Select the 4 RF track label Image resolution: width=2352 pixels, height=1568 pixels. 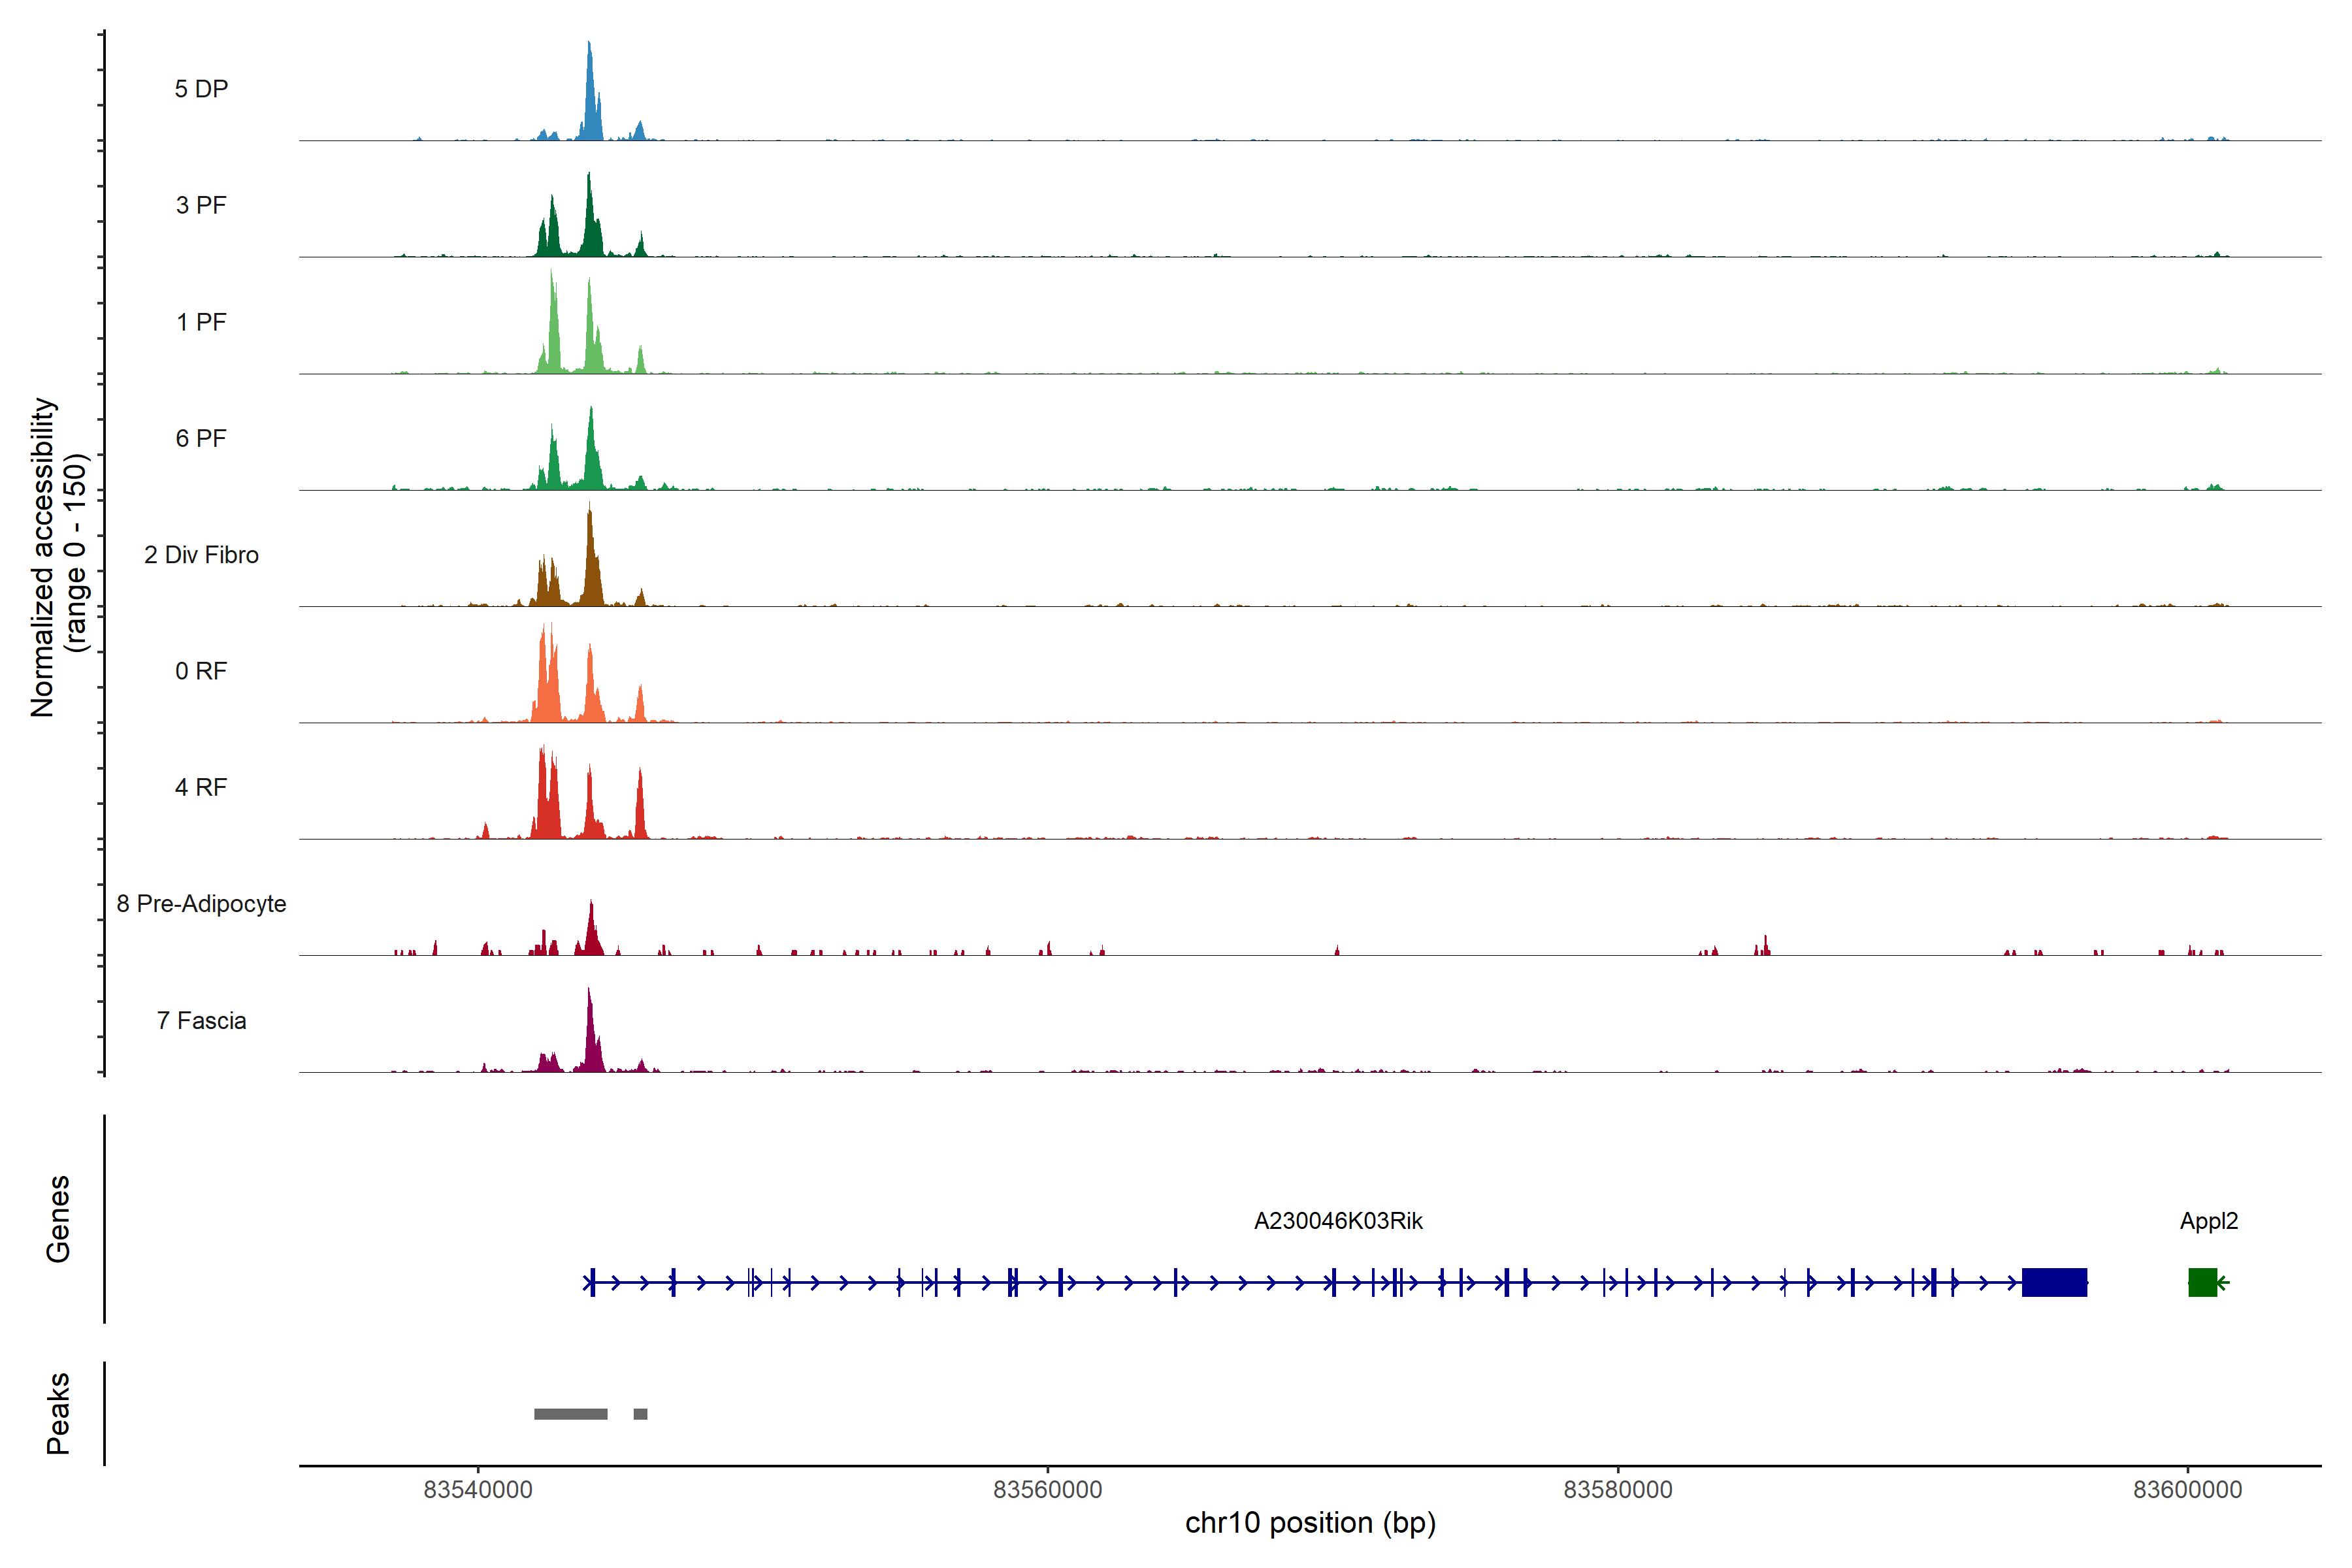[x=201, y=787]
